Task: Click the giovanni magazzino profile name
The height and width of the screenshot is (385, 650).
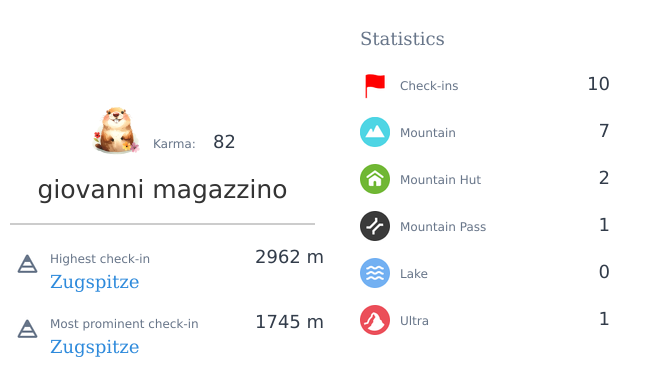Action: (162, 190)
